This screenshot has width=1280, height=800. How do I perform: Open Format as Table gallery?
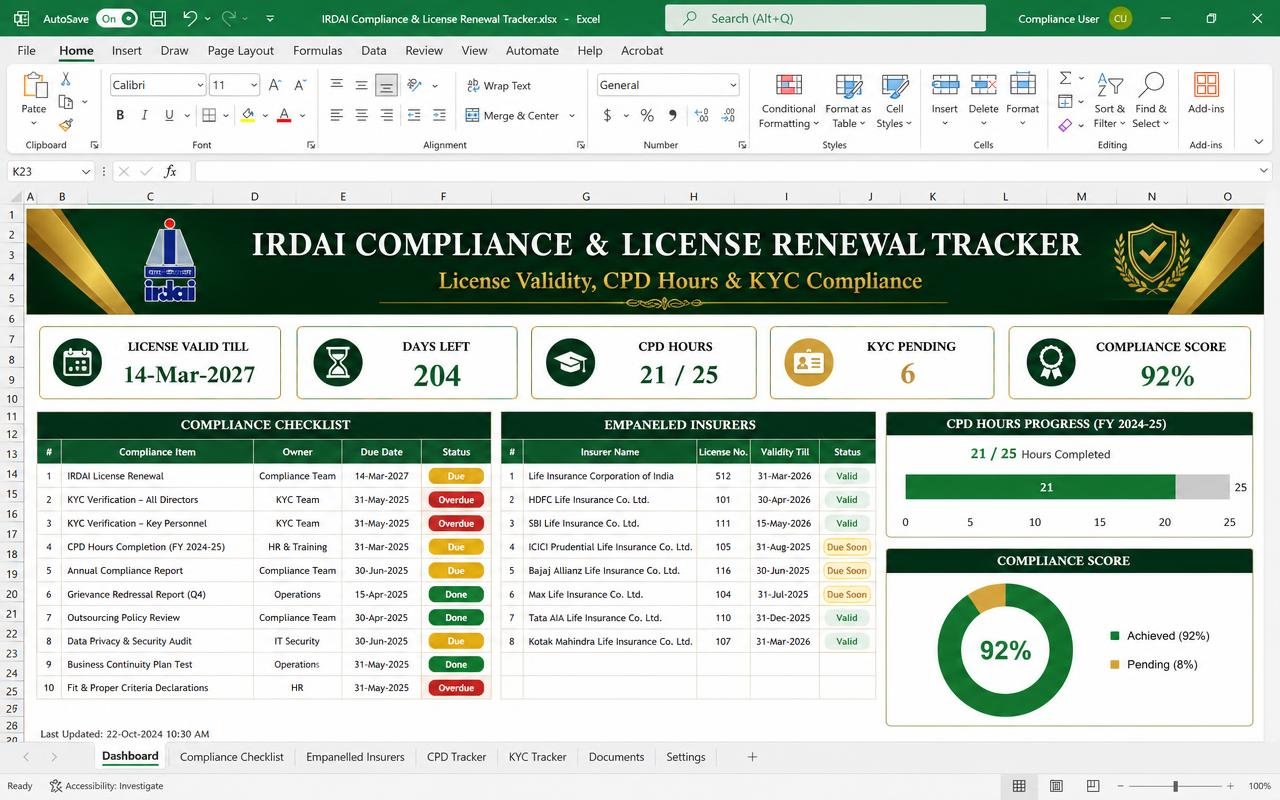coord(848,100)
